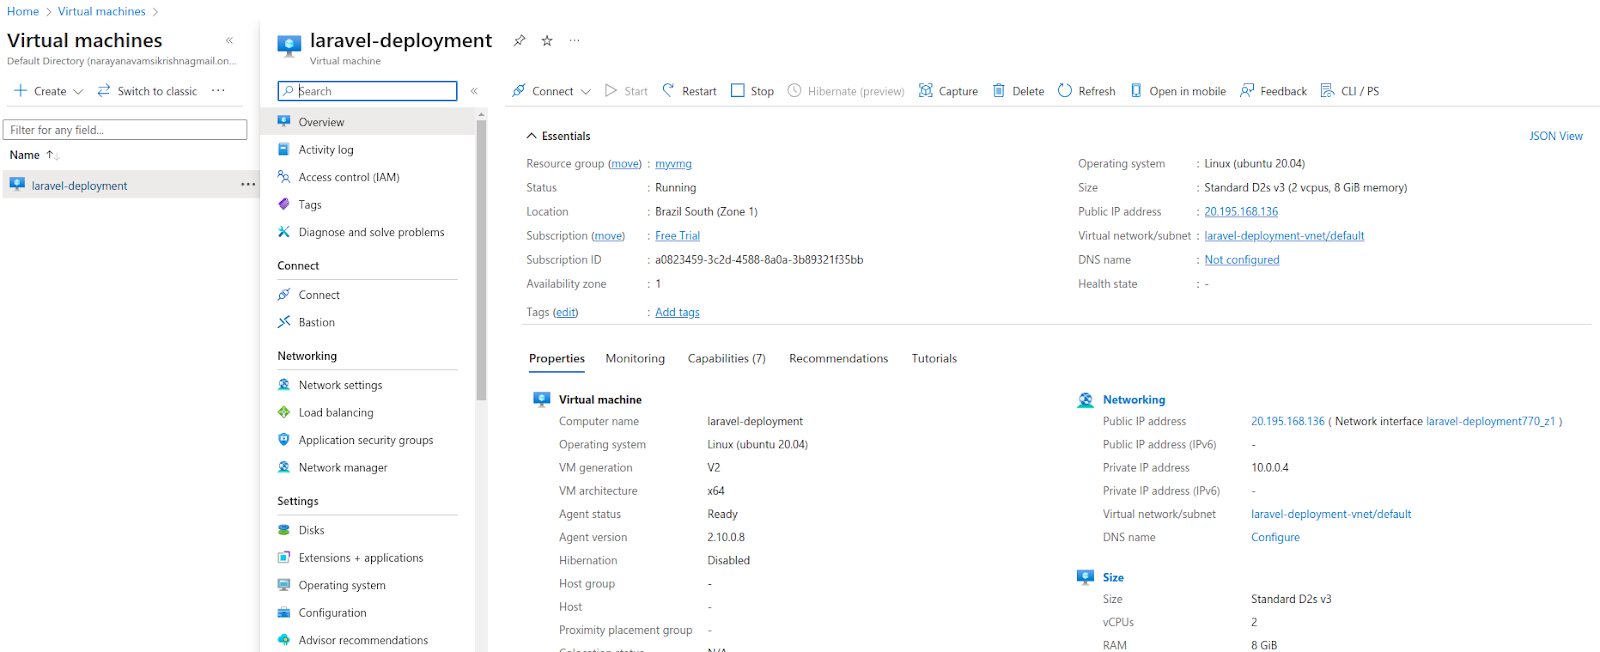
Task: Switch to the Tutorials tab
Action: click(934, 359)
